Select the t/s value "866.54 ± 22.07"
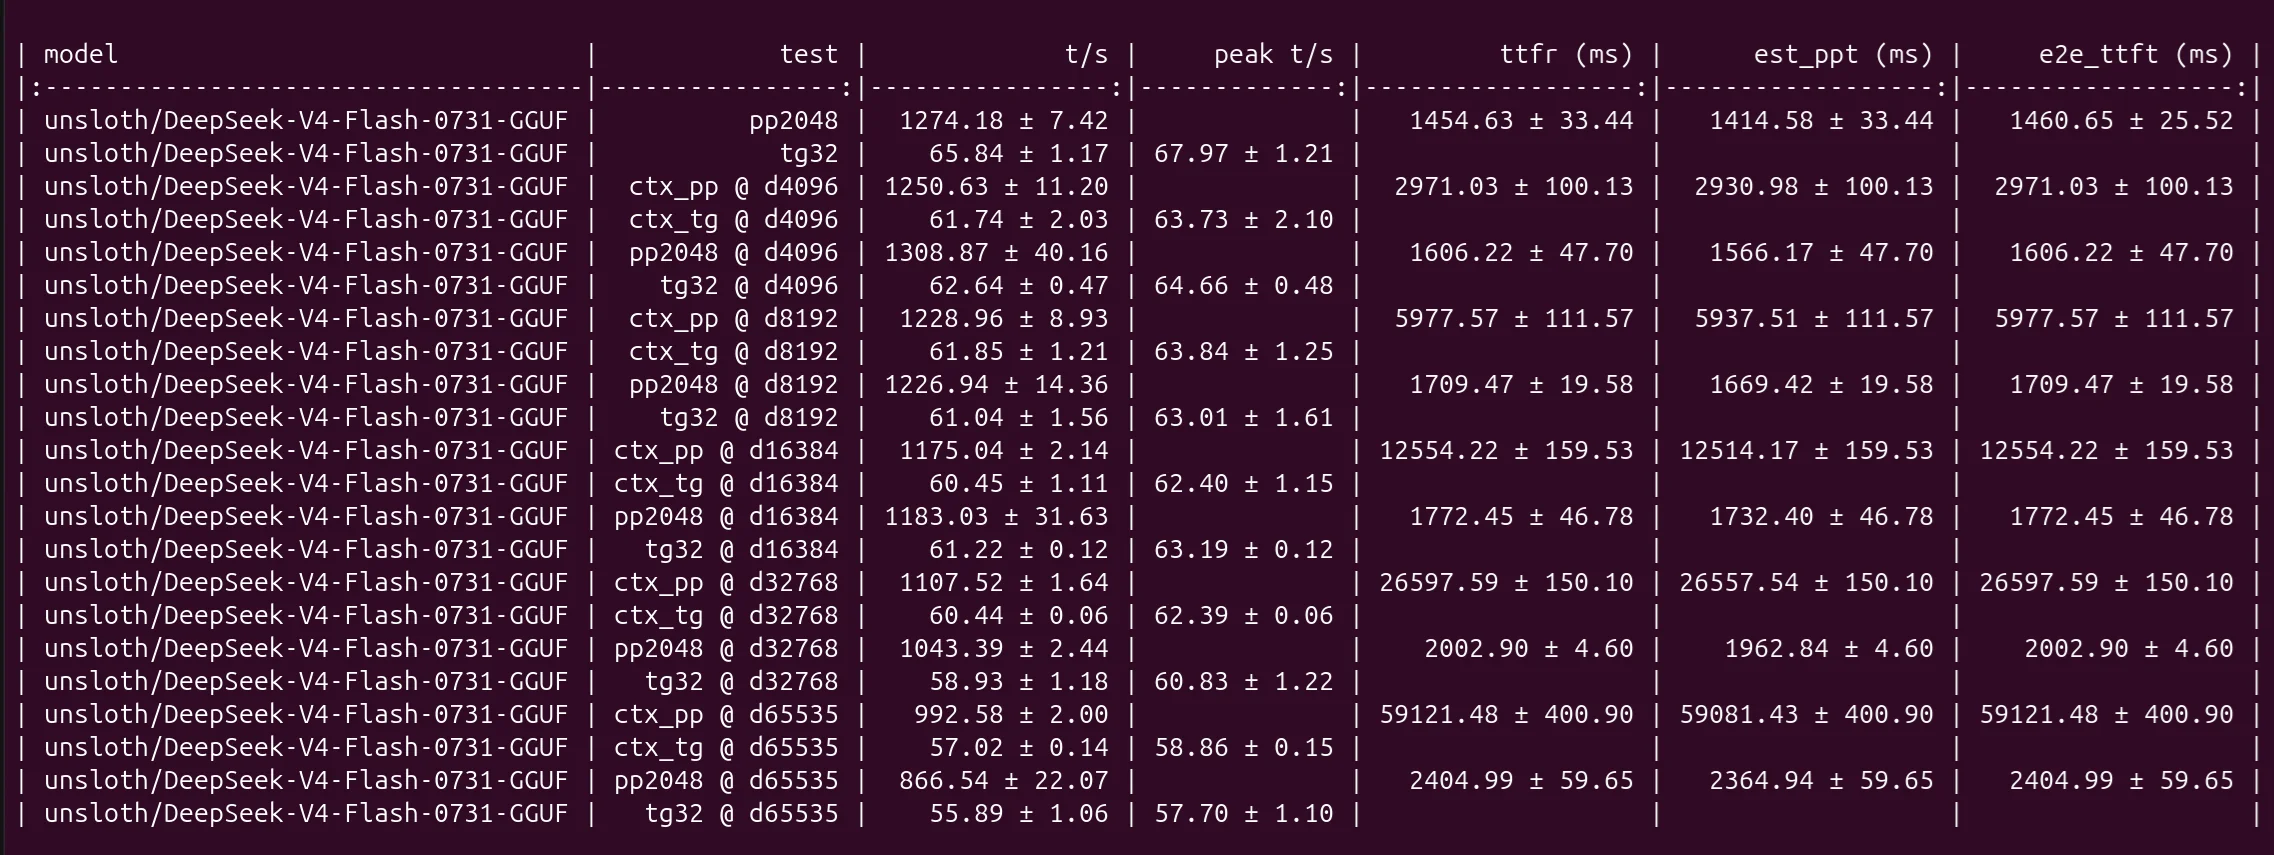The image size is (2274, 855). click(x=1004, y=780)
